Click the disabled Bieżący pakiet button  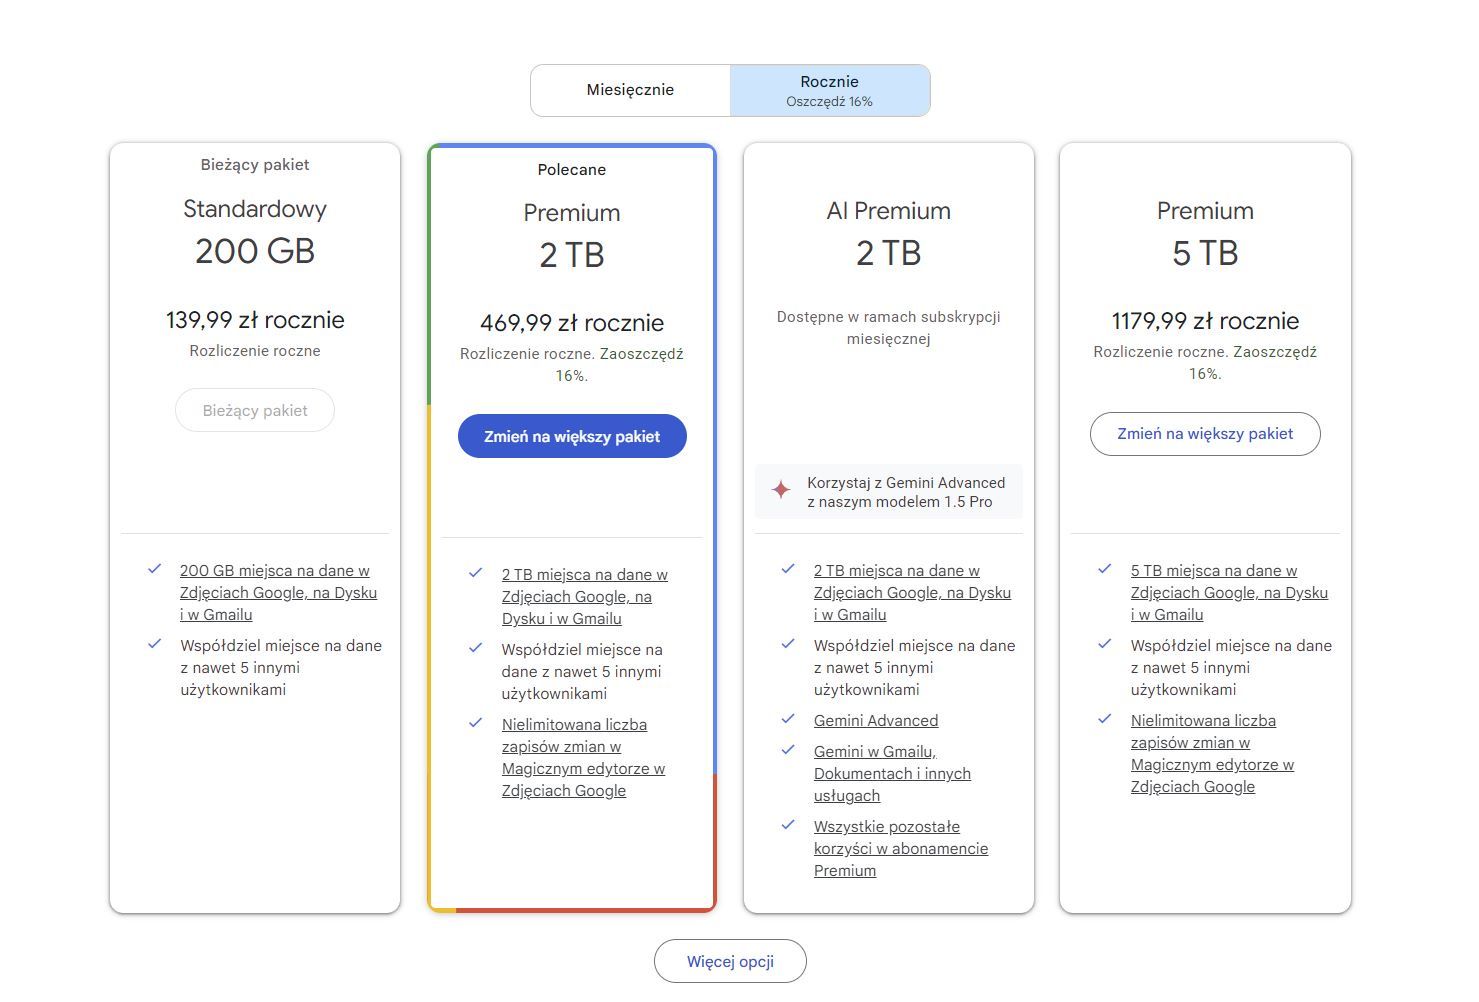pyautogui.click(x=255, y=410)
